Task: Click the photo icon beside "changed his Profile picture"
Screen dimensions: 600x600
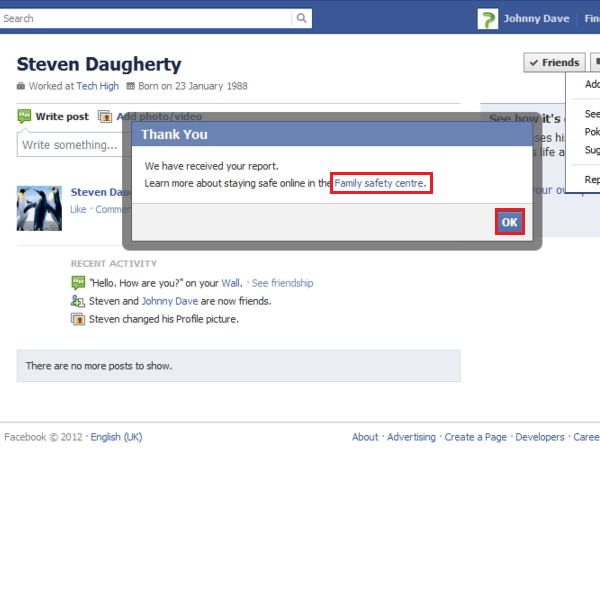Action: [x=78, y=319]
